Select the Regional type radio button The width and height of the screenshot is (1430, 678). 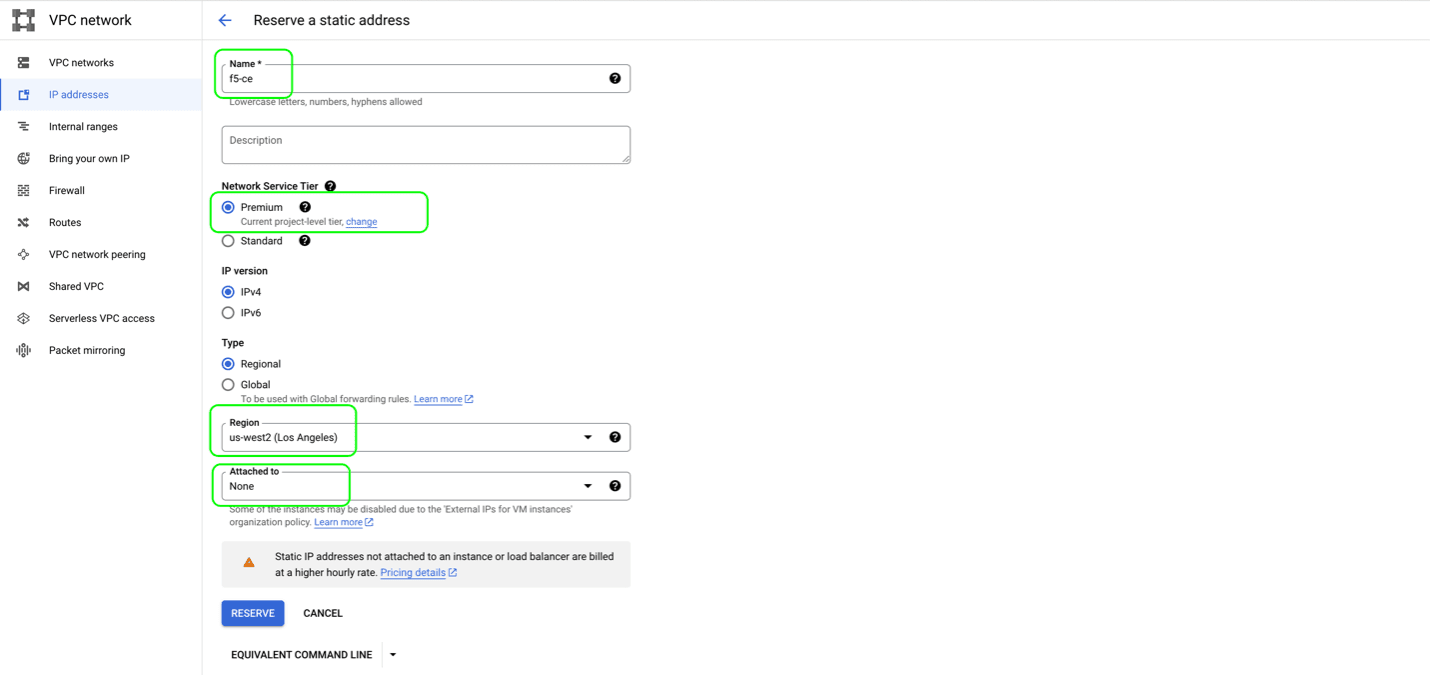228,364
